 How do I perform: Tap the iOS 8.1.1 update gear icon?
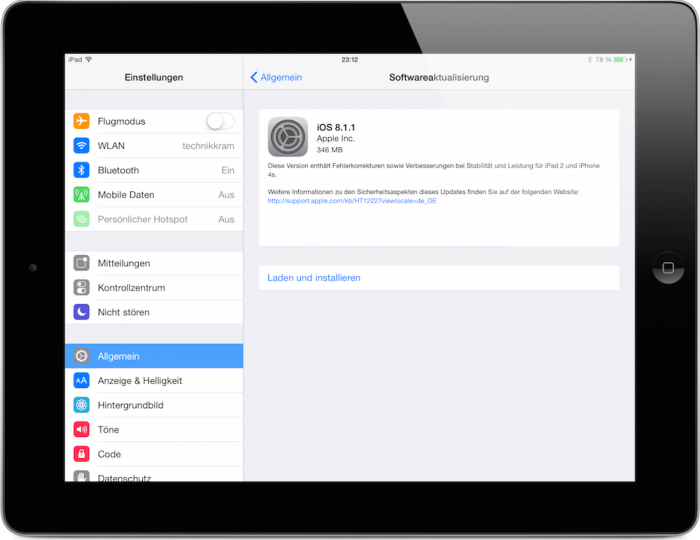(288, 136)
